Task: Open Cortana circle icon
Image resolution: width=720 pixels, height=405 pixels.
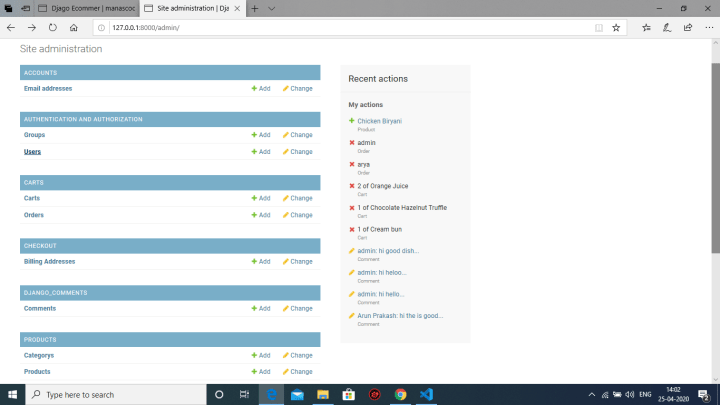Action: 219,394
